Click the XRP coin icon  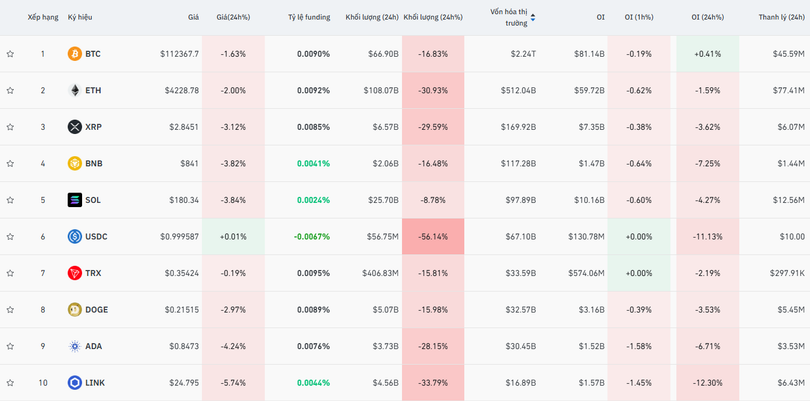click(74, 127)
